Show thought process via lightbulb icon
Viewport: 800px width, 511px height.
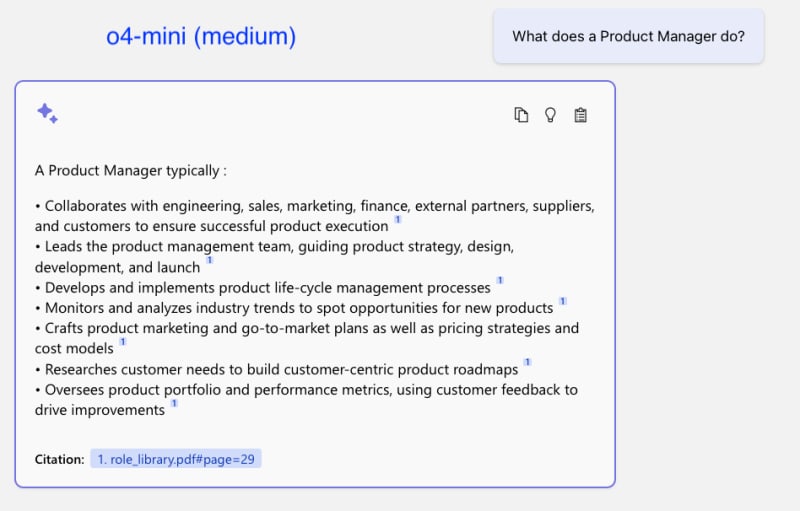(550, 115)
